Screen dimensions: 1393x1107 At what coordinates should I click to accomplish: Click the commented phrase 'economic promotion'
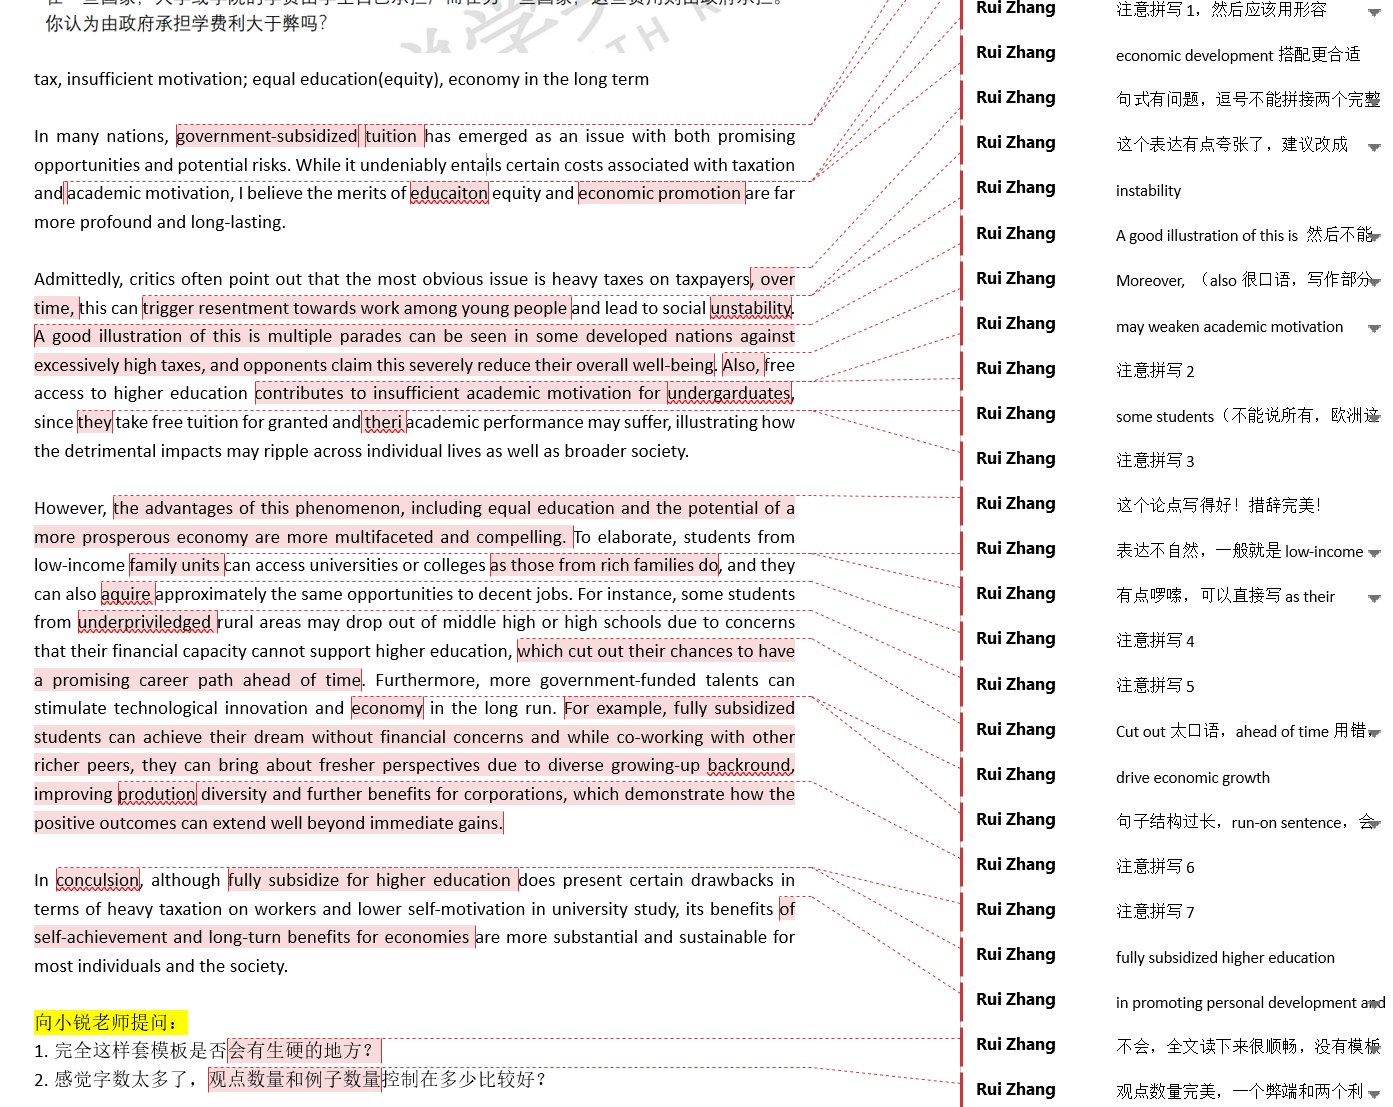click(x=660, y=193)
